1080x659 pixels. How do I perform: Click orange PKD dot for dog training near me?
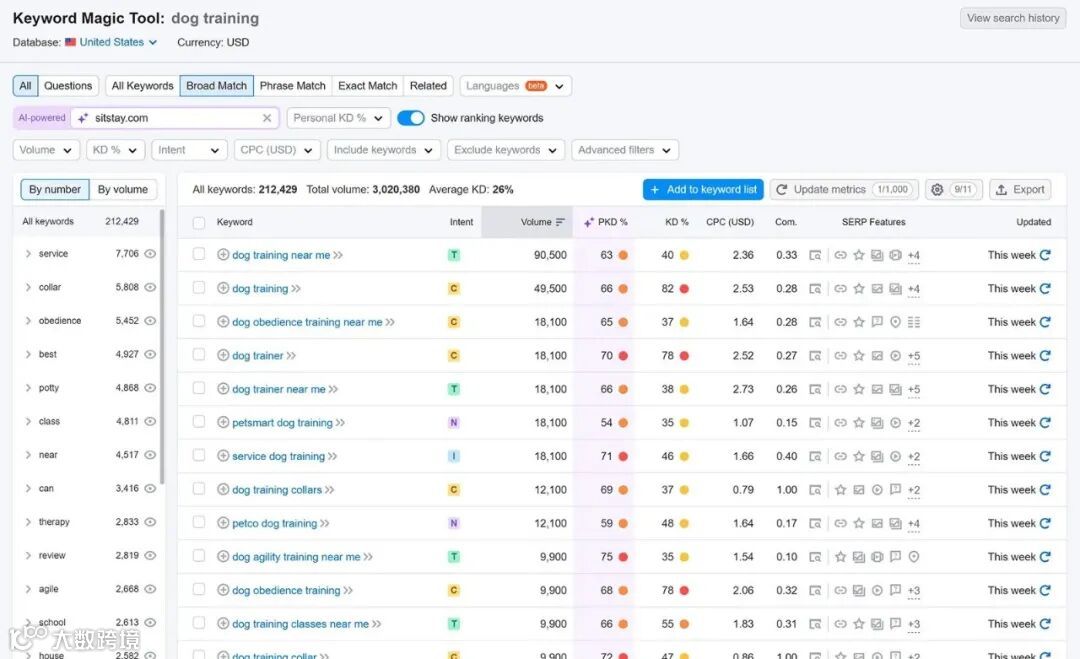pos(623,255)
